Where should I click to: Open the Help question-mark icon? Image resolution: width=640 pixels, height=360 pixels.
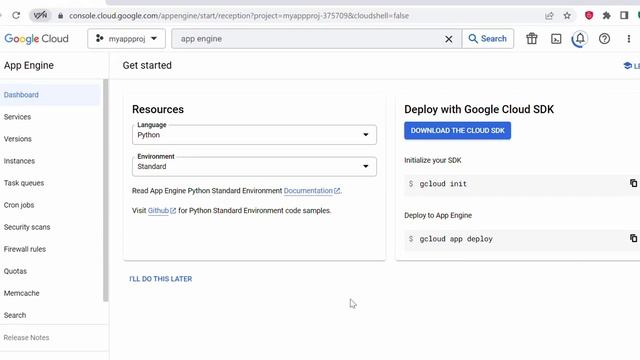pos(604,39)
